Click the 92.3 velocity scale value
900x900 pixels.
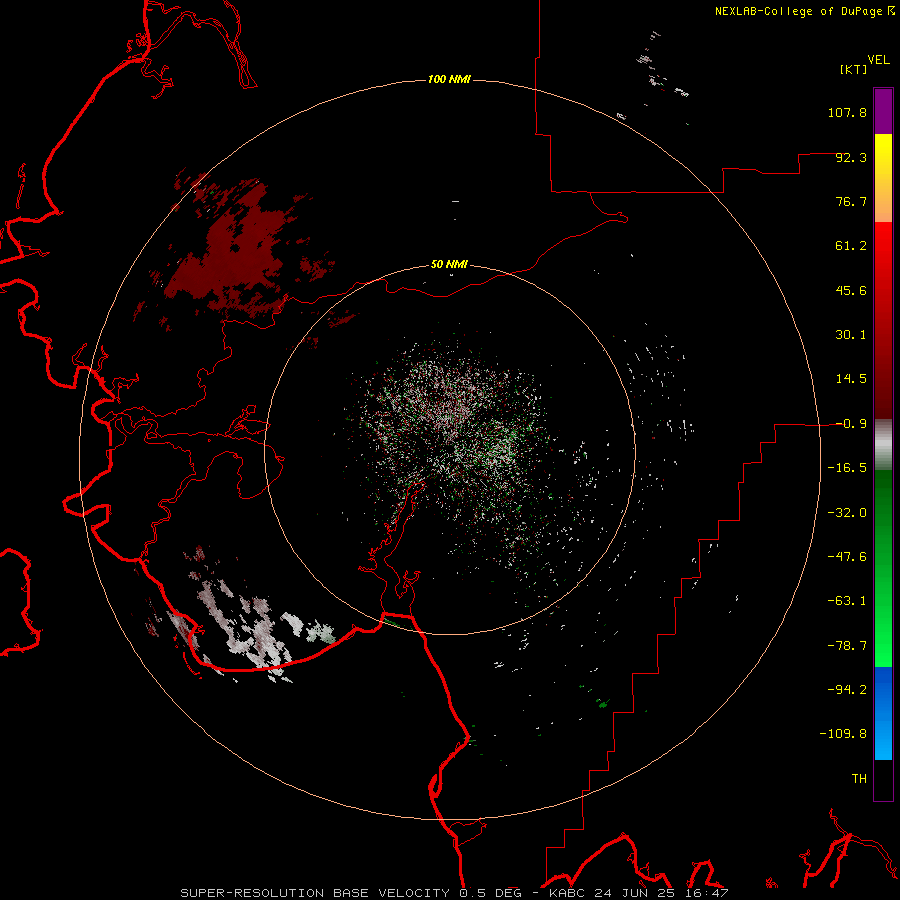[851, 157]
